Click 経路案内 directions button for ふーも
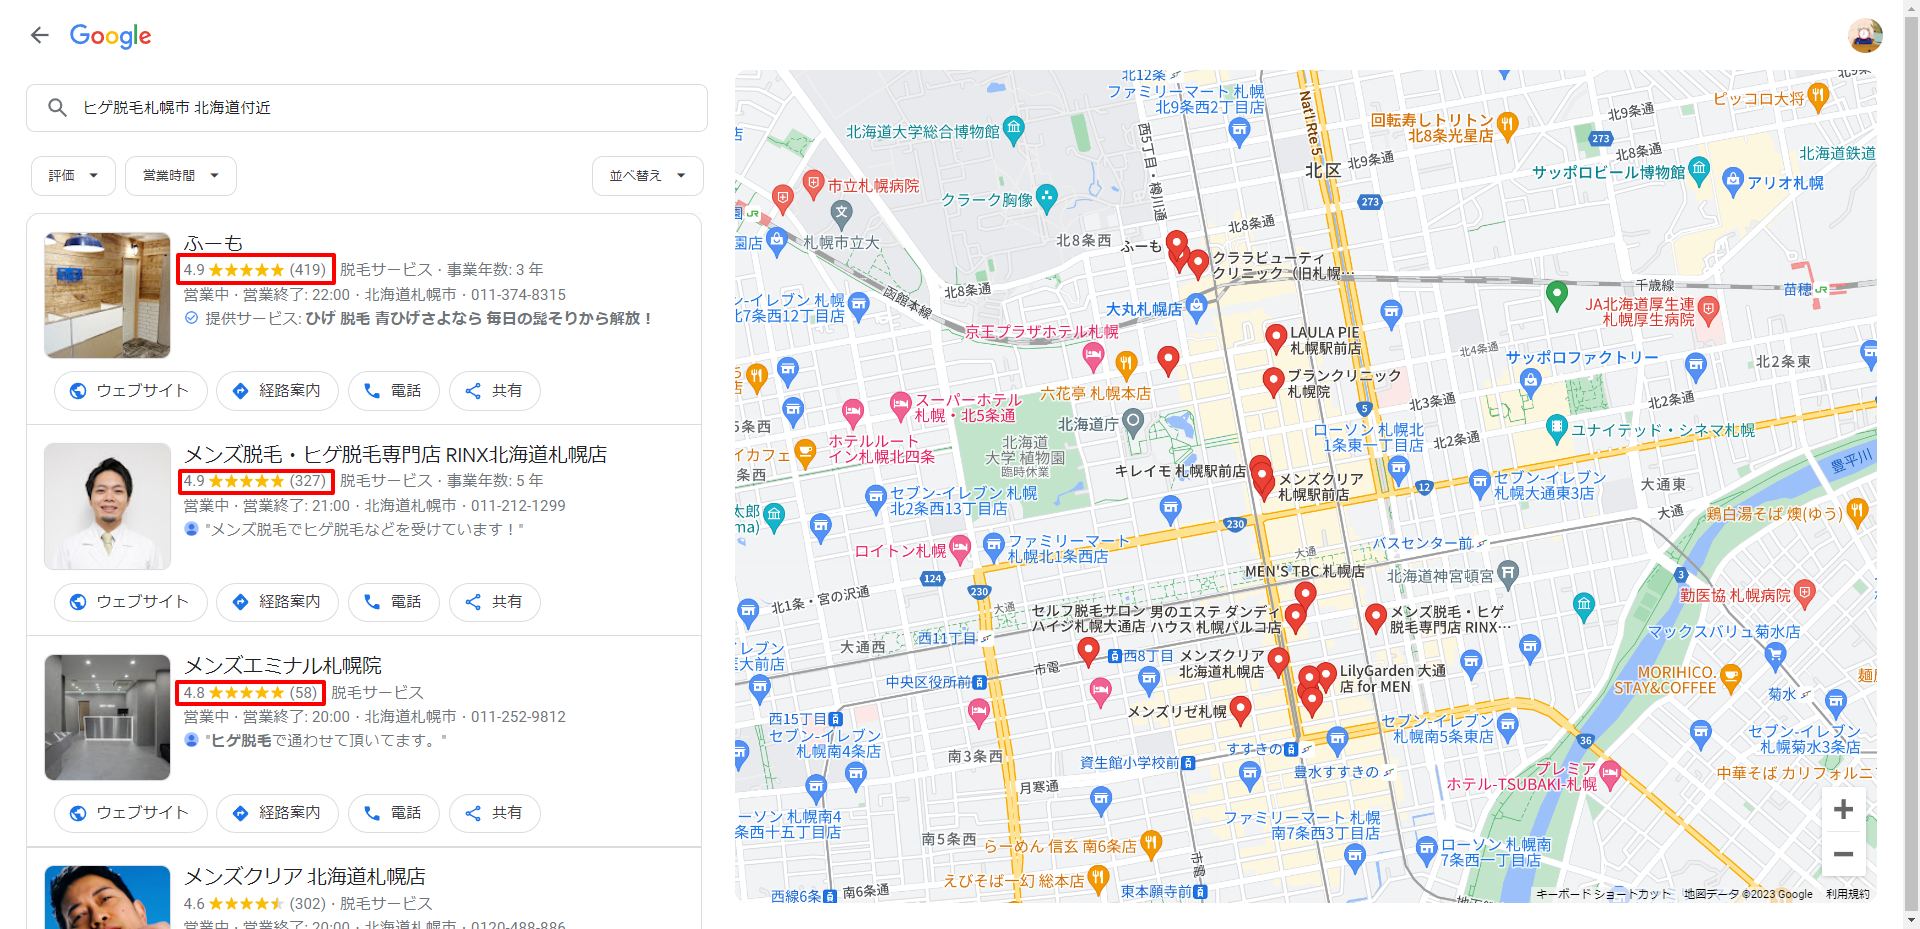 (x=277, y=391)
